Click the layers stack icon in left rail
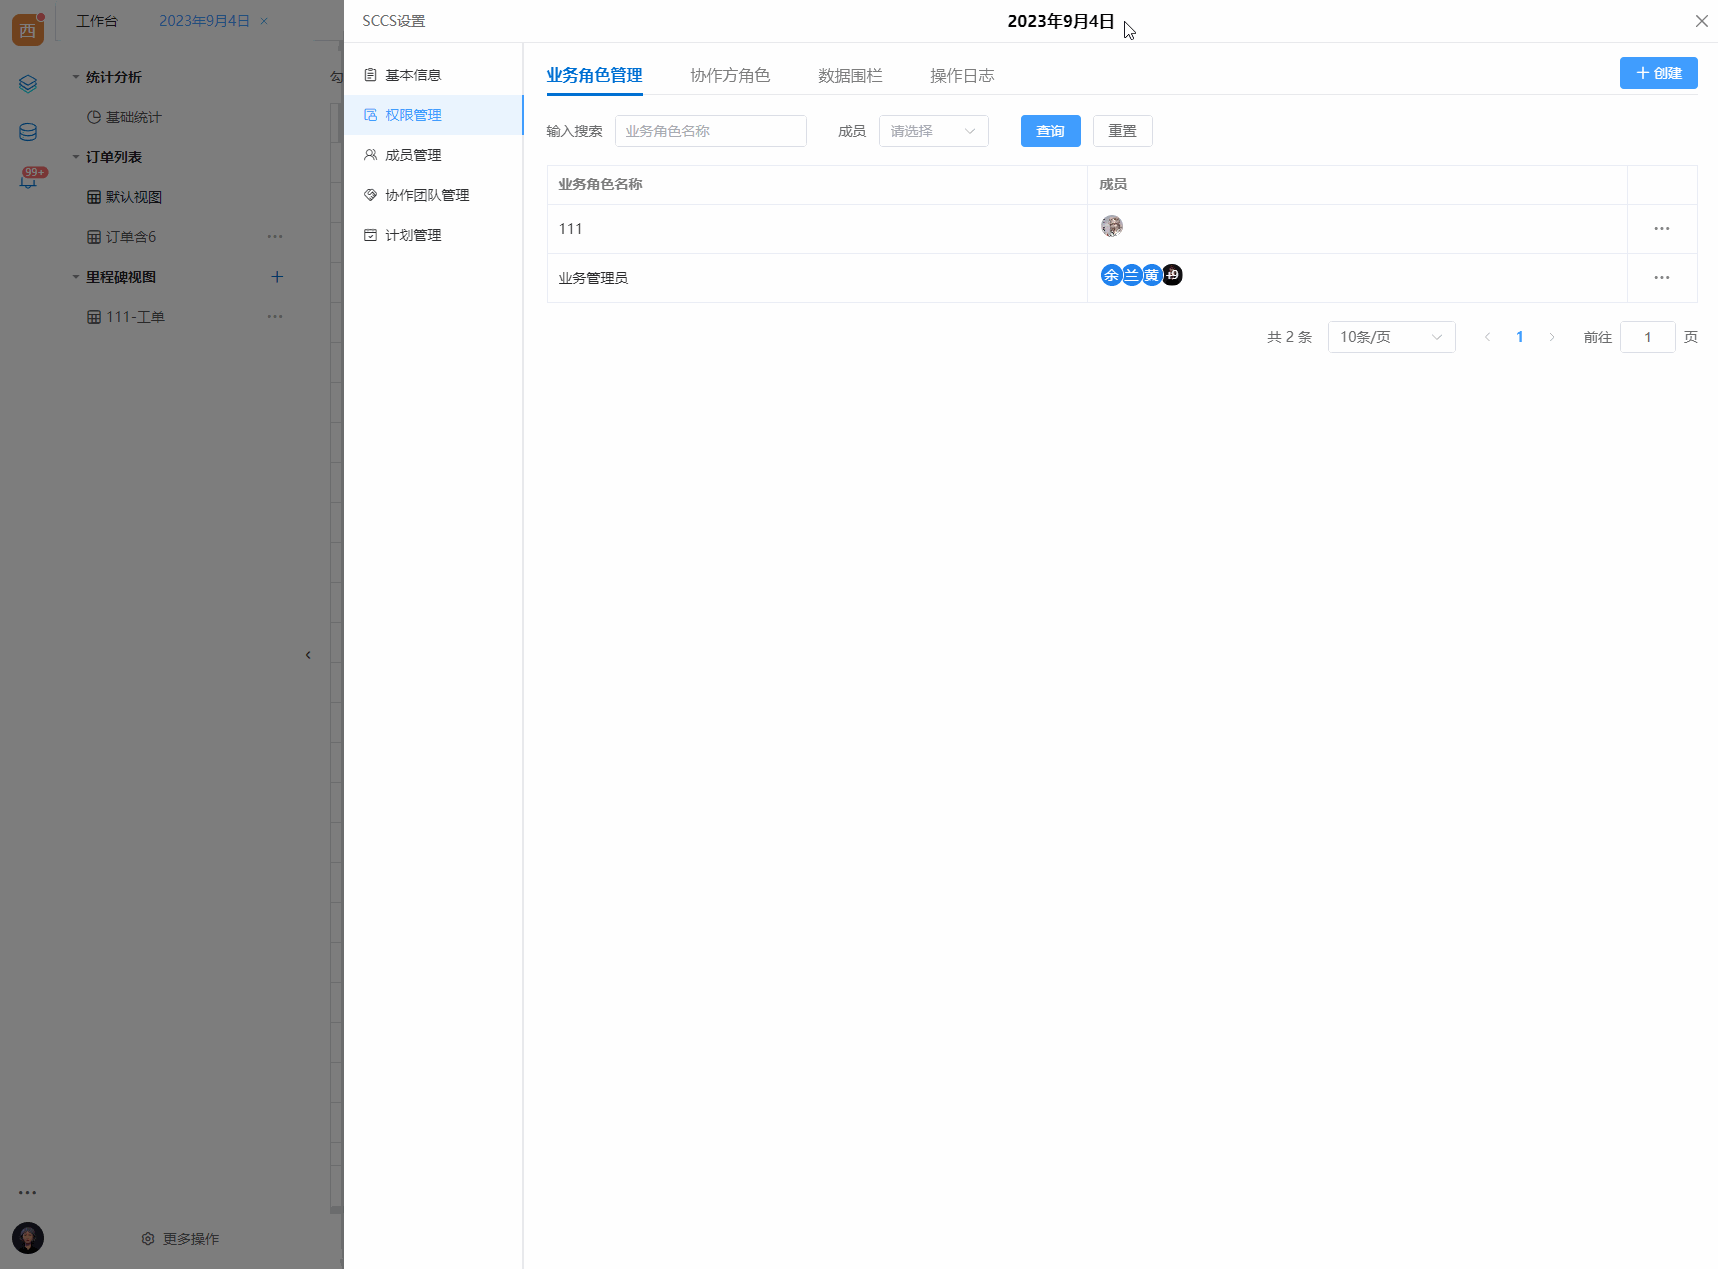 pyautogui.click(x=28, y=84)
